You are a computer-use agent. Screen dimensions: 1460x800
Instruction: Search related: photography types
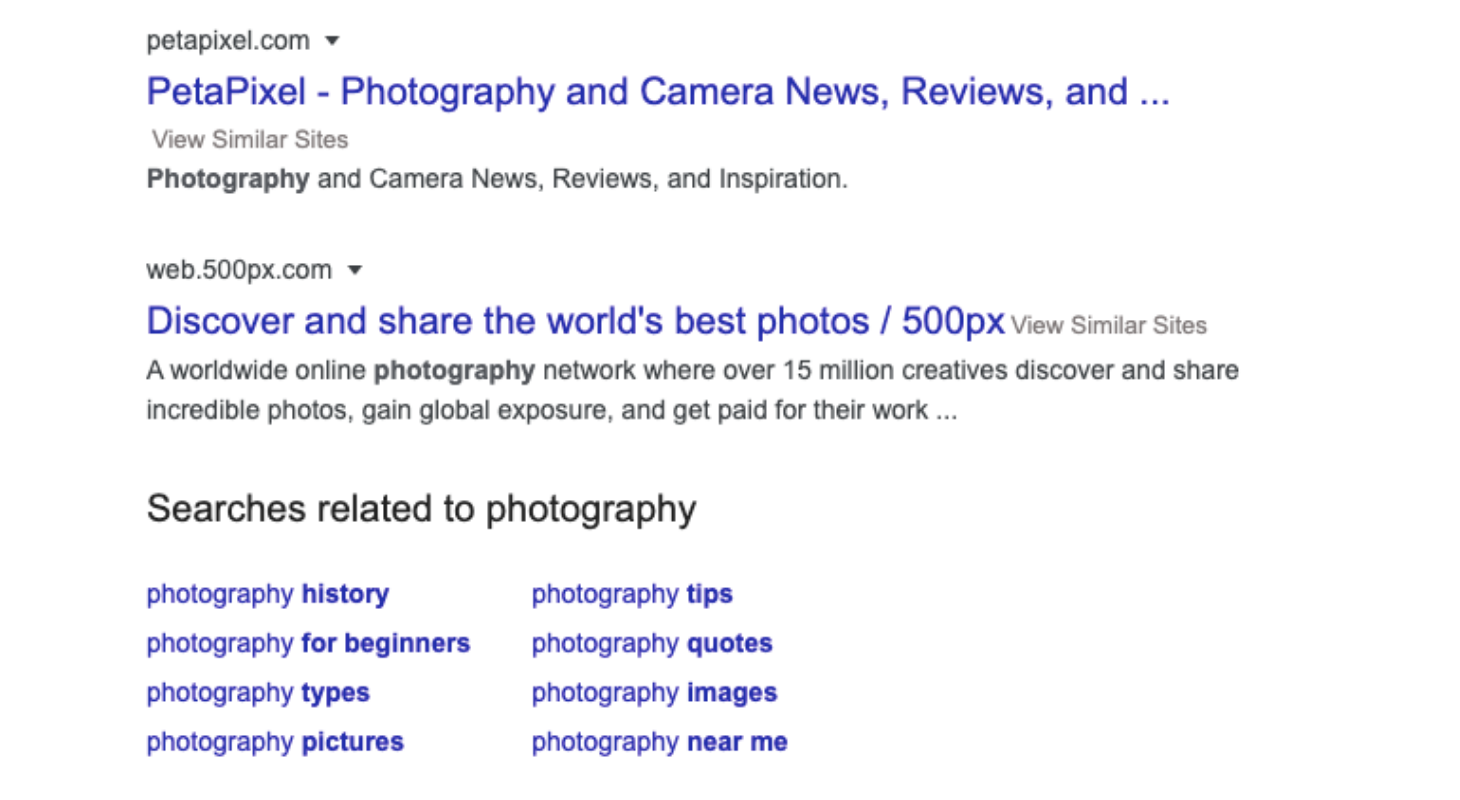pyautogui.click(x=258, y=692)
